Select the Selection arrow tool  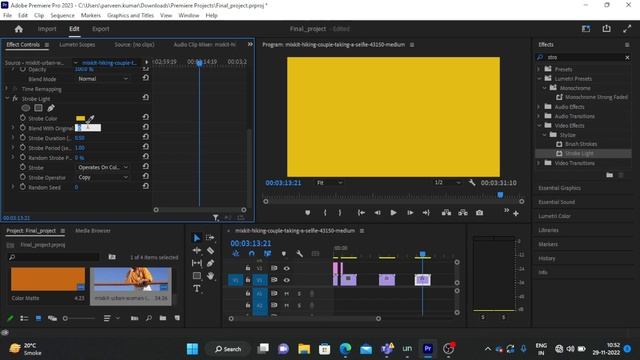point(197,238)
